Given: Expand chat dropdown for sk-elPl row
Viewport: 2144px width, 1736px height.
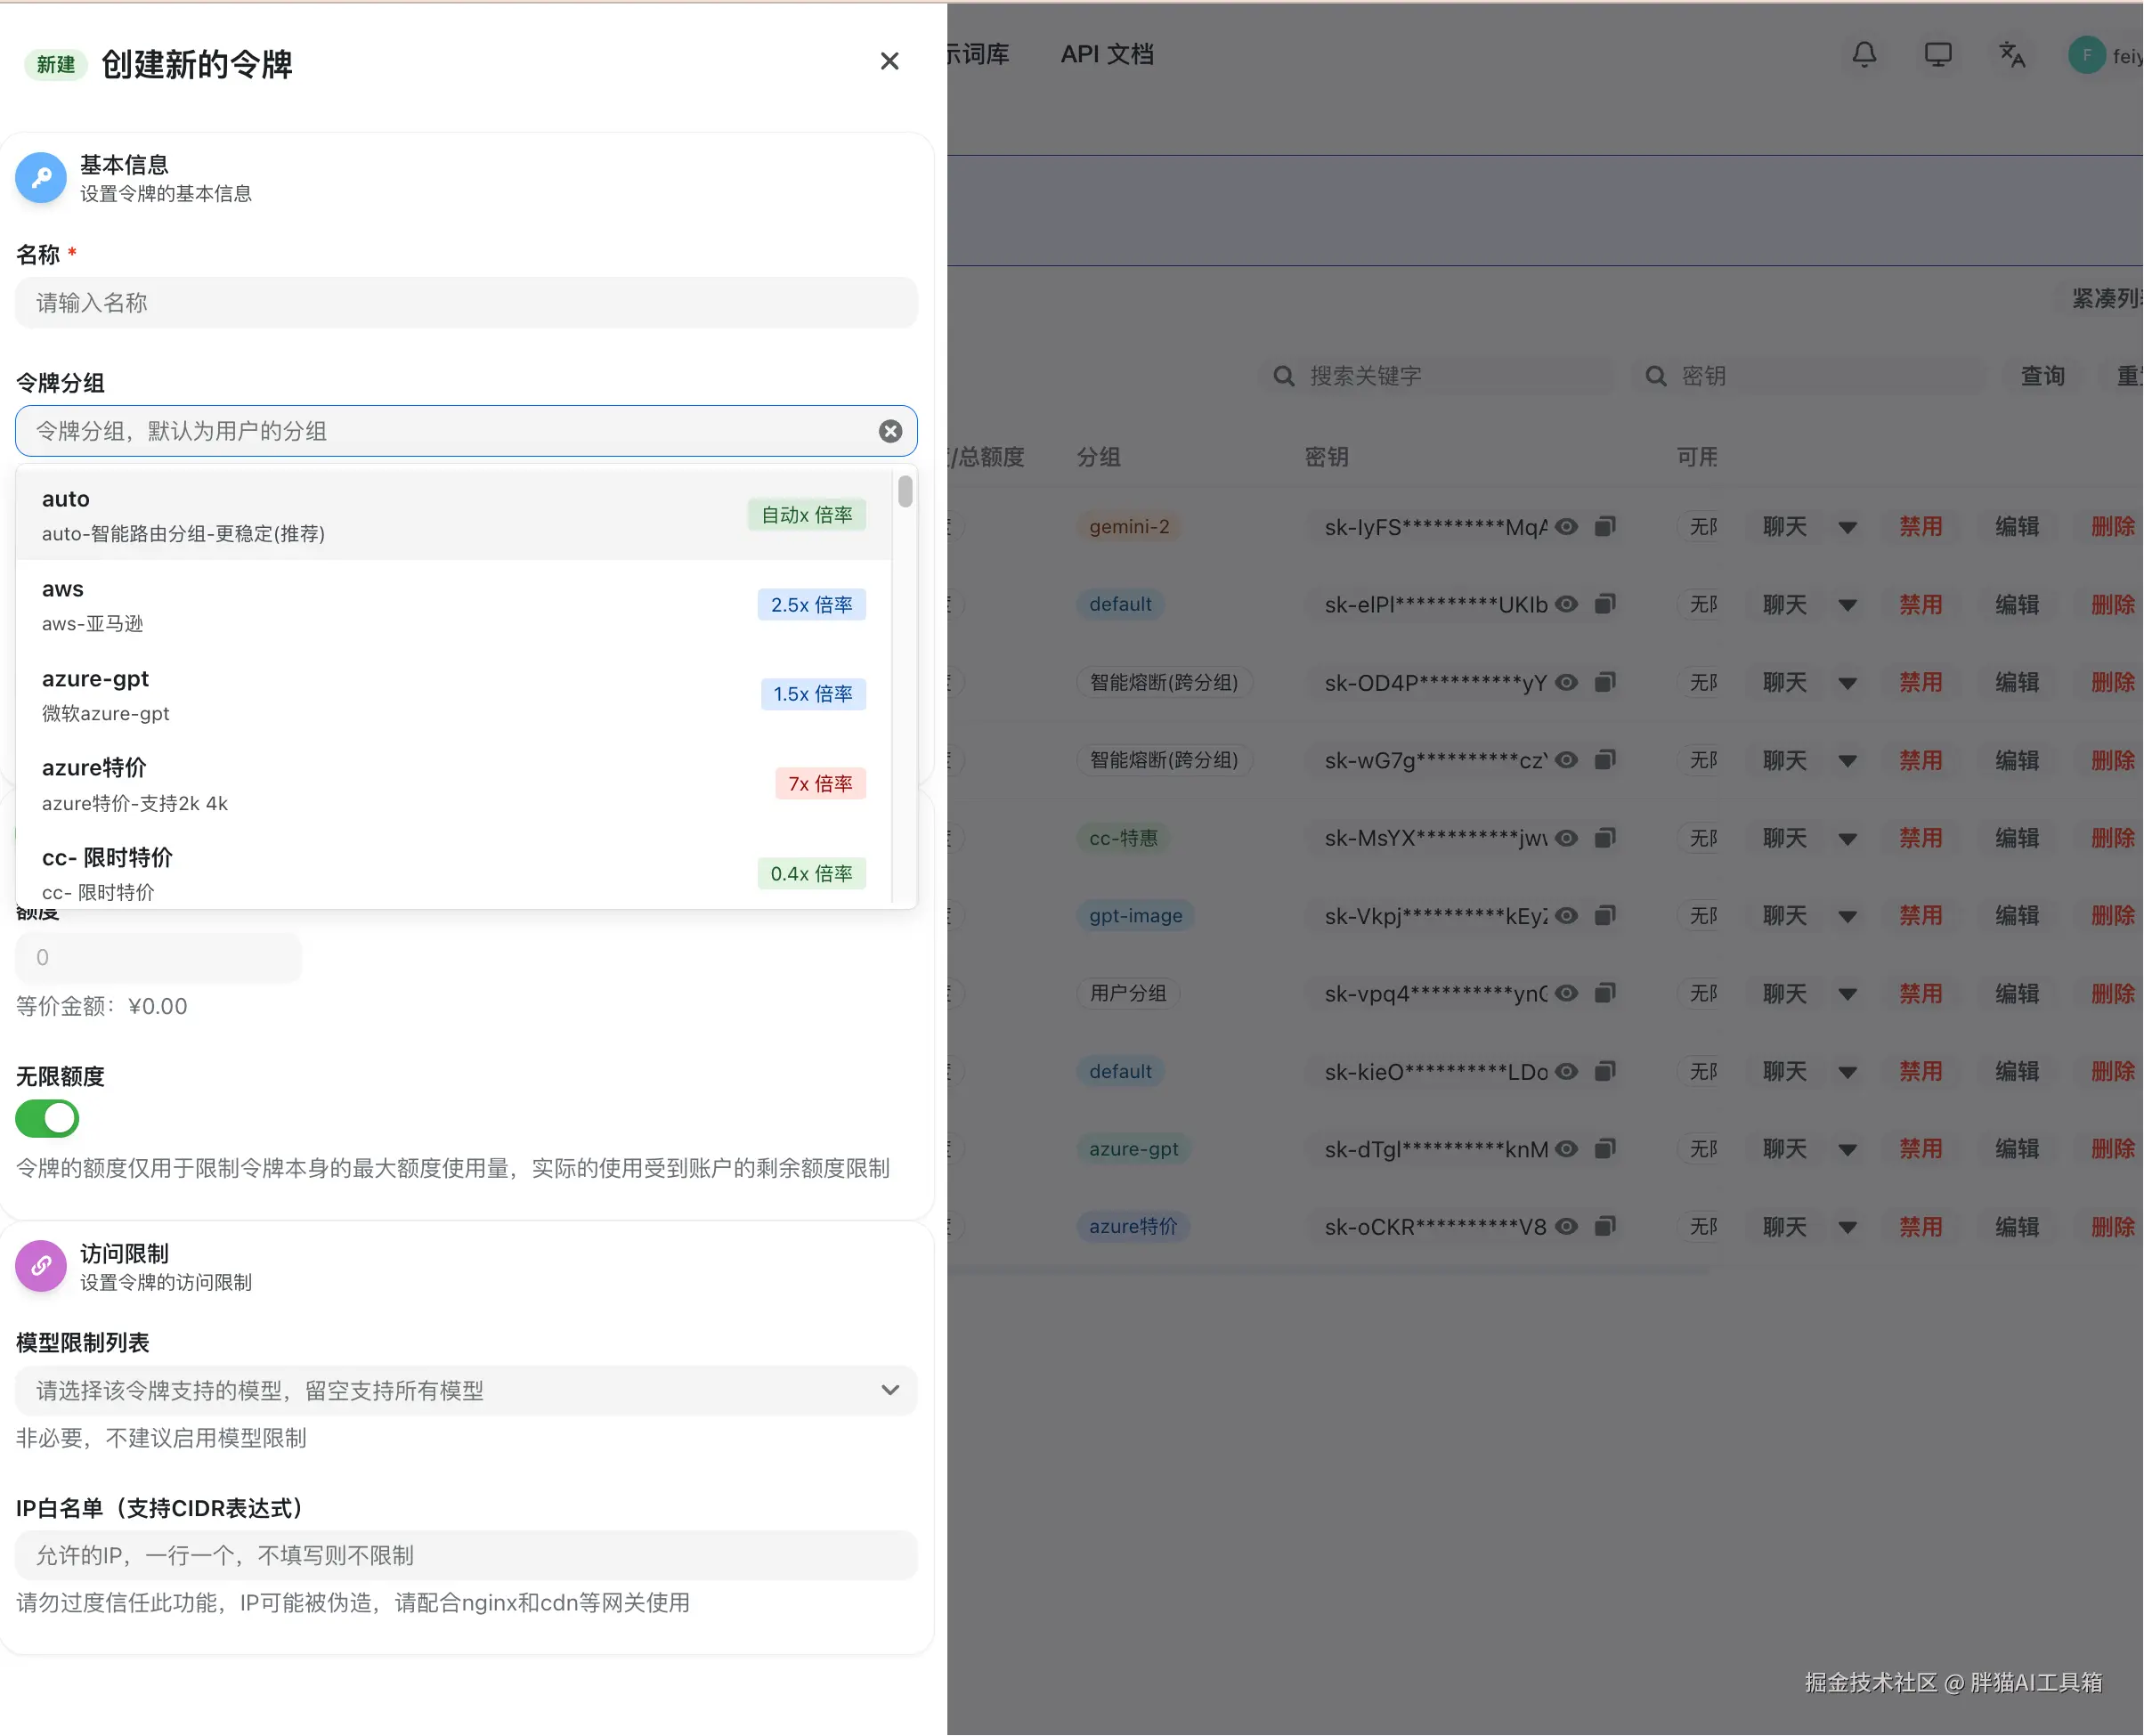Looking at the screenshot, I should click(1848, 605).
